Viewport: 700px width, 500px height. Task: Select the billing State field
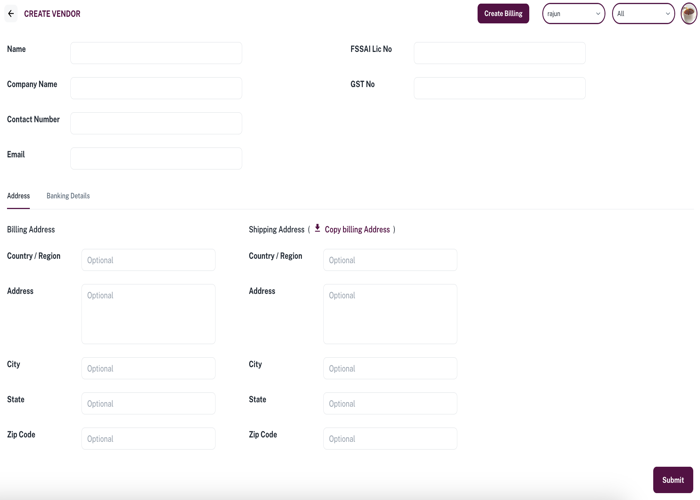coord(148,404)
